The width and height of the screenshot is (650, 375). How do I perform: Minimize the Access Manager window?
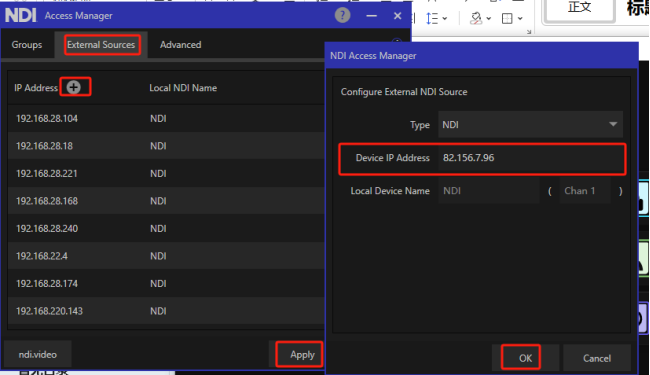pos(371,16)
